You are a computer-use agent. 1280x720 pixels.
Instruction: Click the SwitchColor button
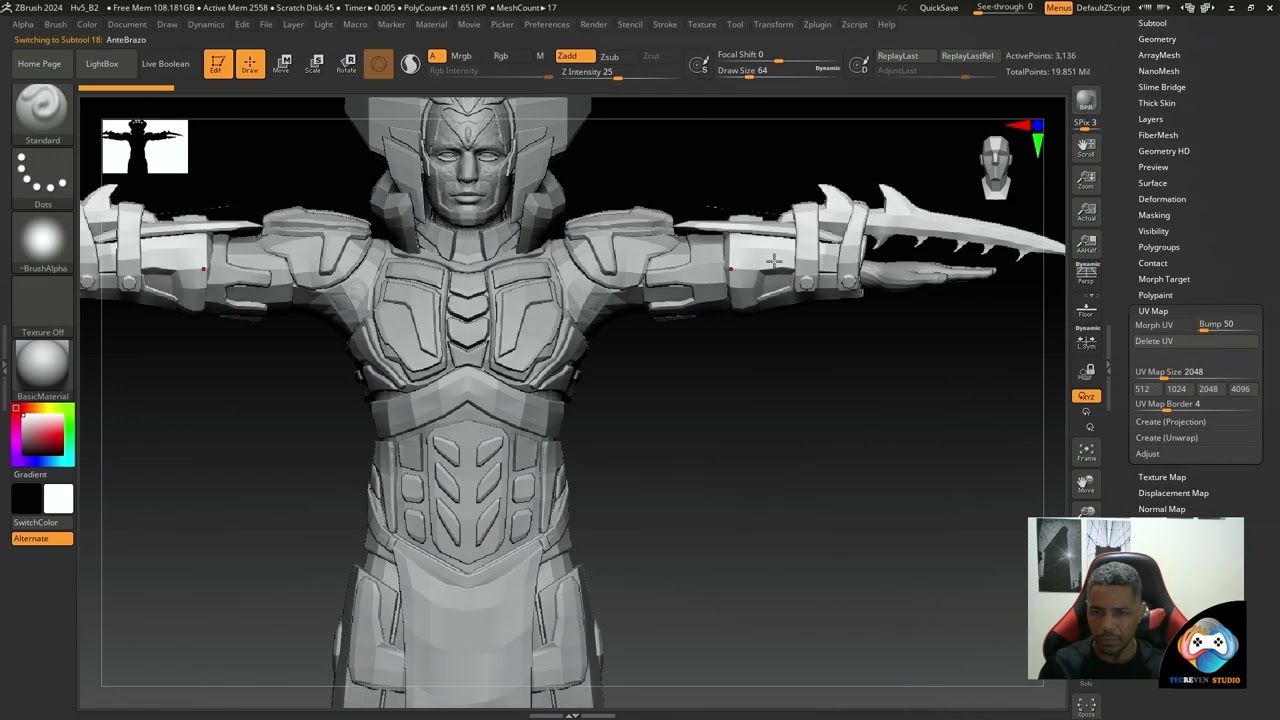click(x=42, y=522)
